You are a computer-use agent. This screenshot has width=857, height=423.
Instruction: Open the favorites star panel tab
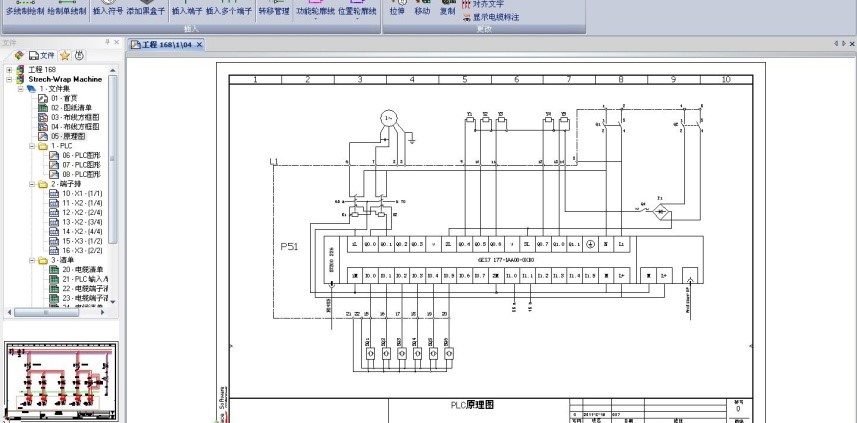pos(65,55)
